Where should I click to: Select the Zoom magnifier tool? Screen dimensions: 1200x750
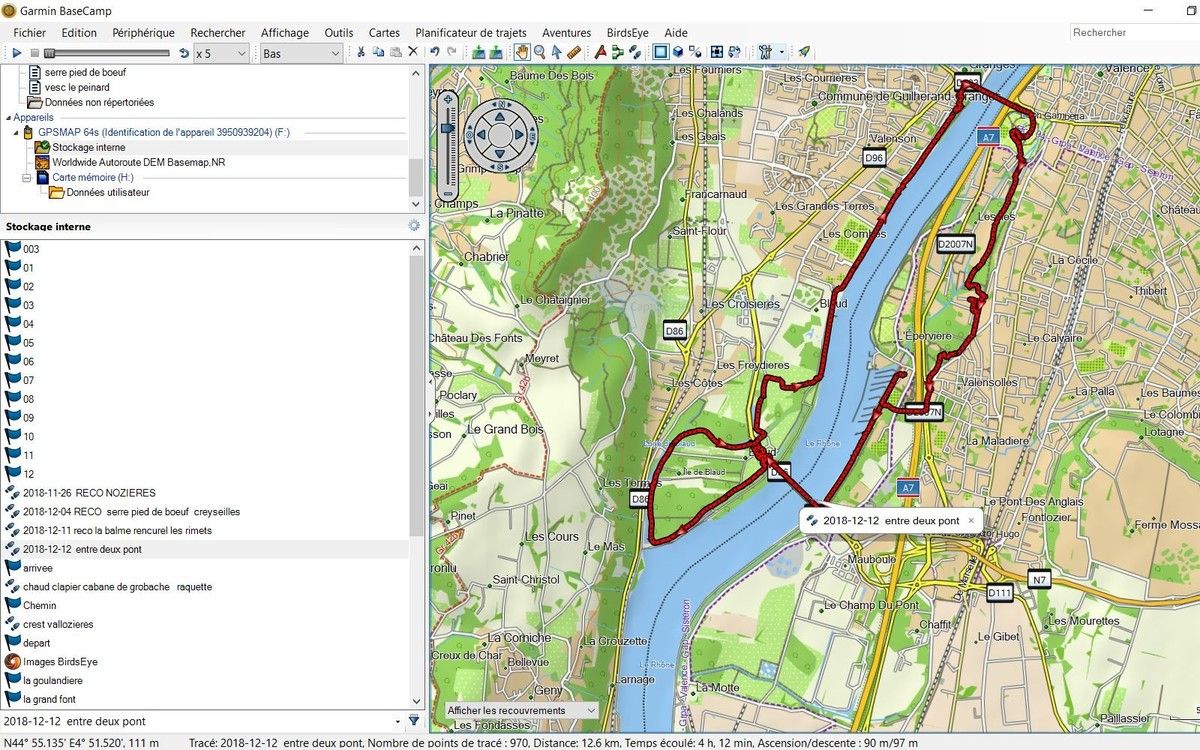540,52
